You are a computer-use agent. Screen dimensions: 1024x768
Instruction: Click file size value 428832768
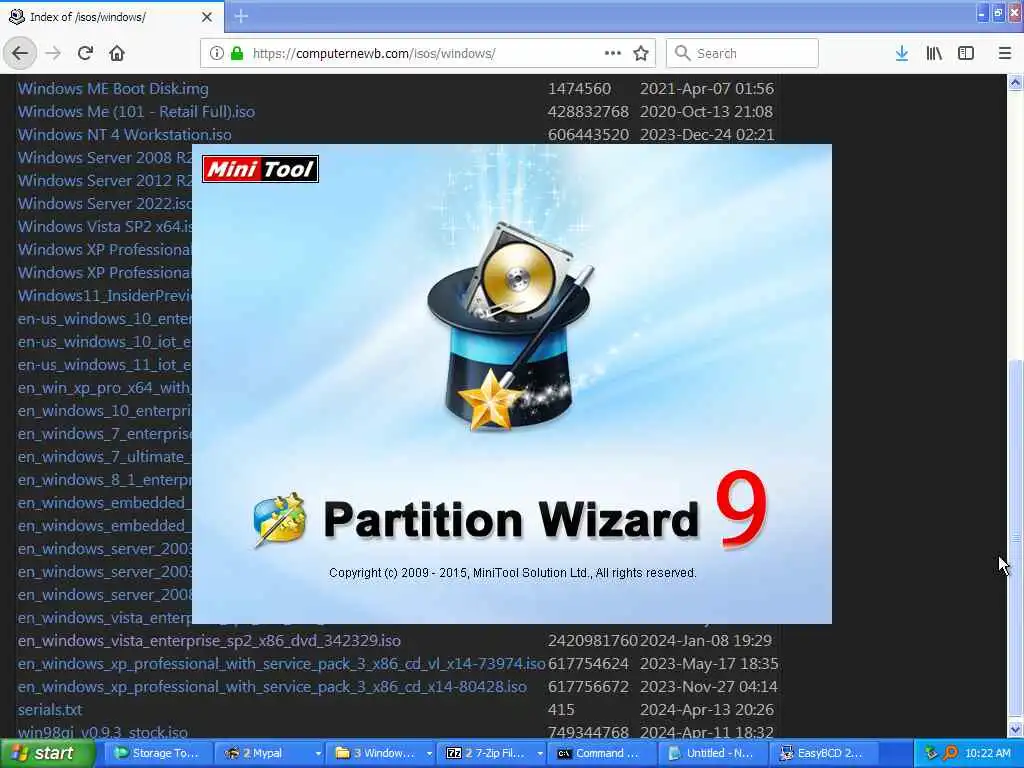[588, 112]
